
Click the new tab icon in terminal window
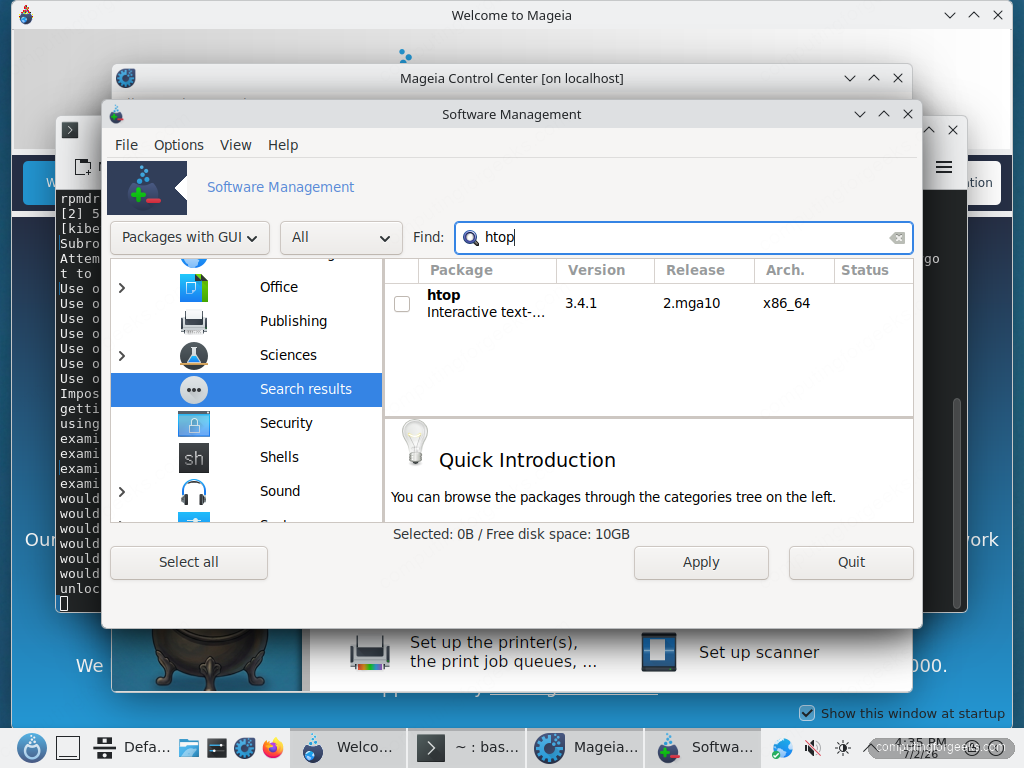[83, 167]
